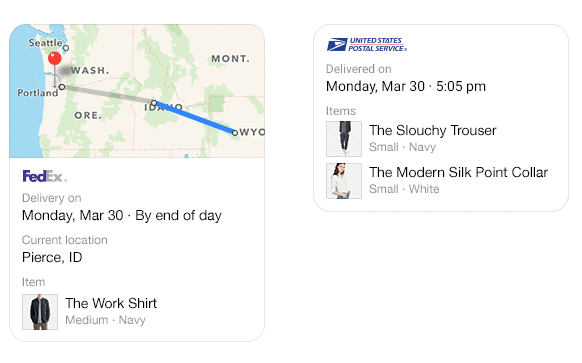This screenshot has width=582, height=363.
Task: Click the United States Postal Service logo
Action: [x=367, y=45]
